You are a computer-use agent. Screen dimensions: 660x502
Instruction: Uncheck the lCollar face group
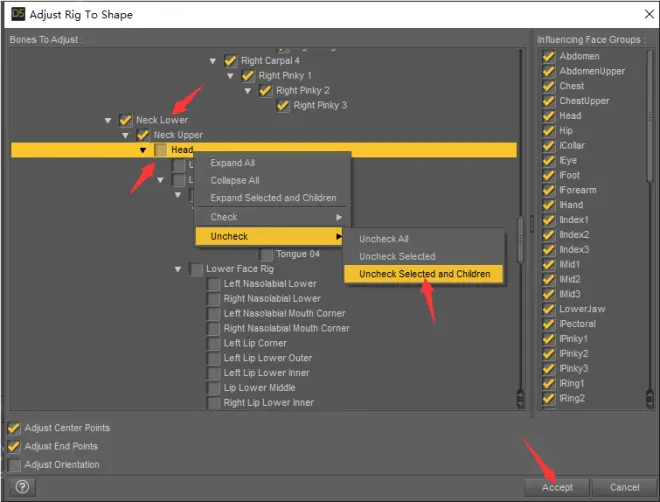pos(548,146)
